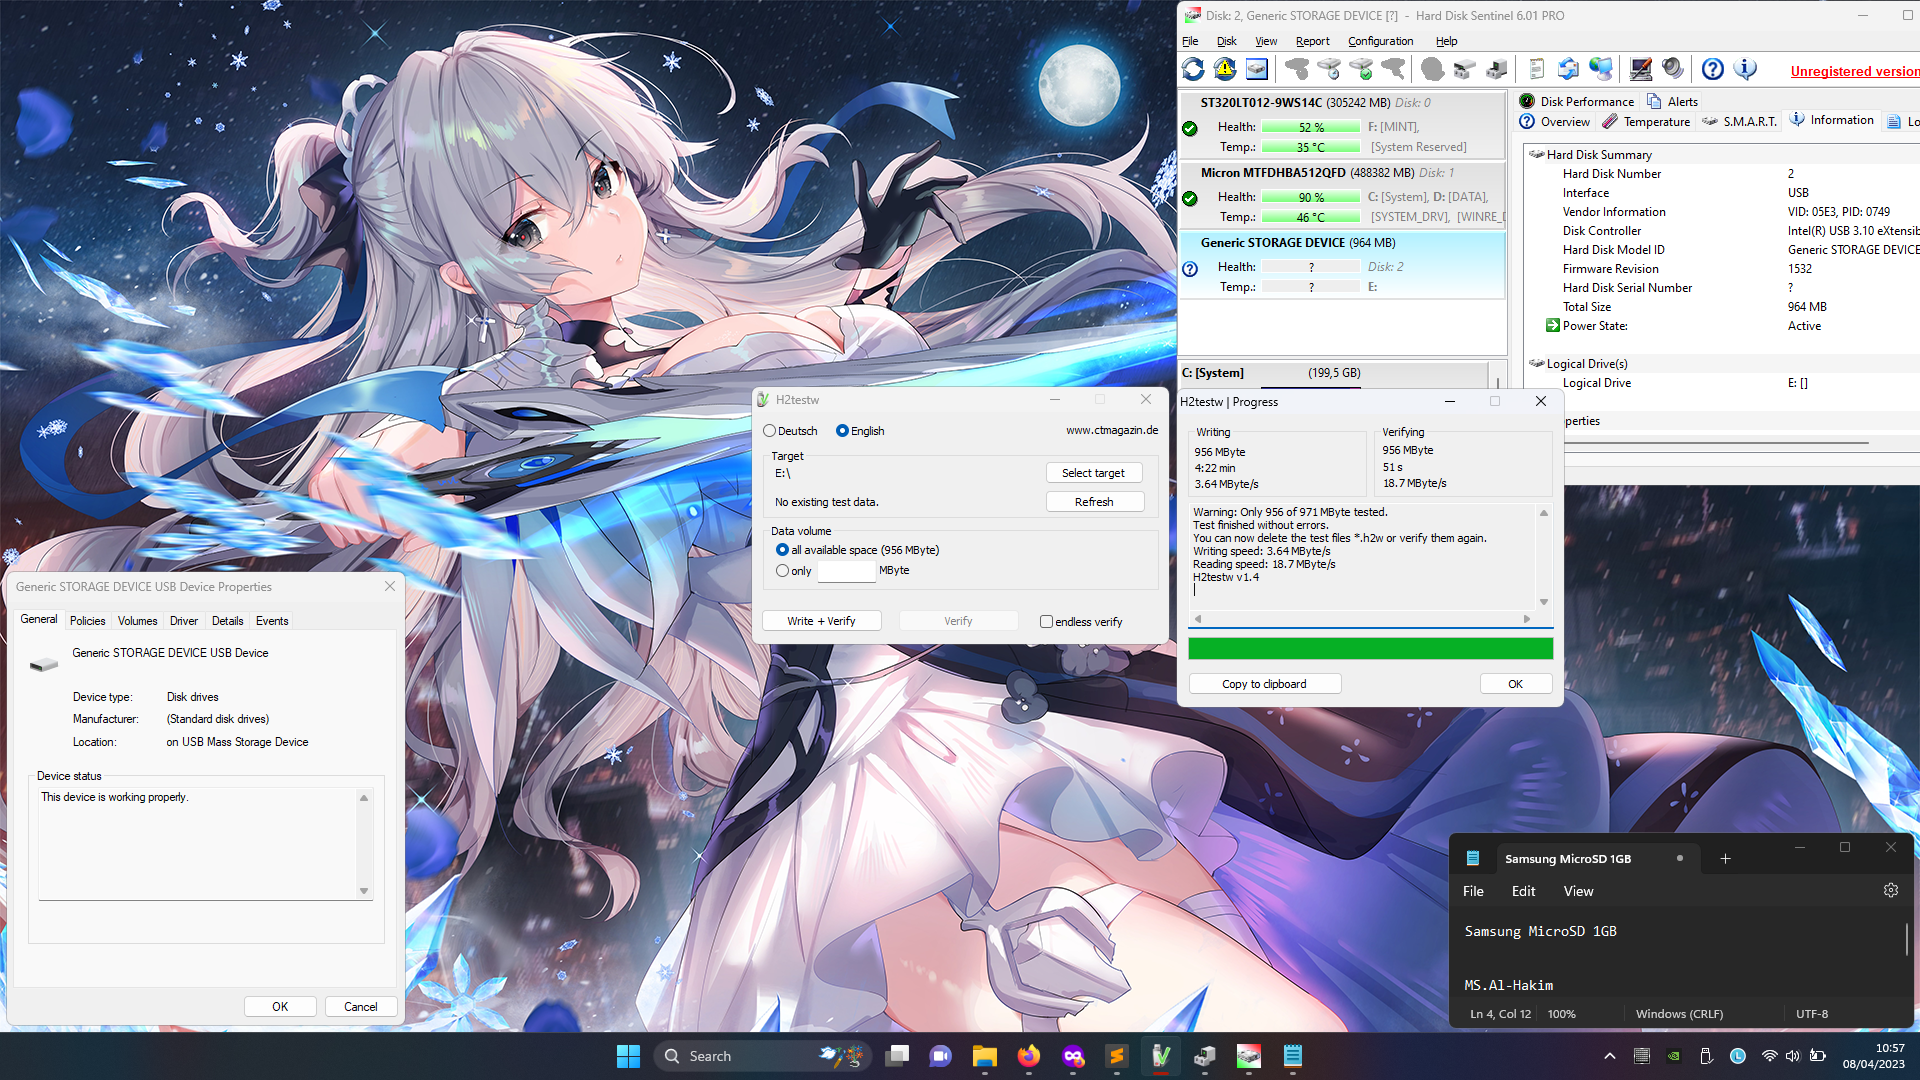
Task: Click the yellow warning alerts toolbar icon
Action: [x=1225, y=69]
